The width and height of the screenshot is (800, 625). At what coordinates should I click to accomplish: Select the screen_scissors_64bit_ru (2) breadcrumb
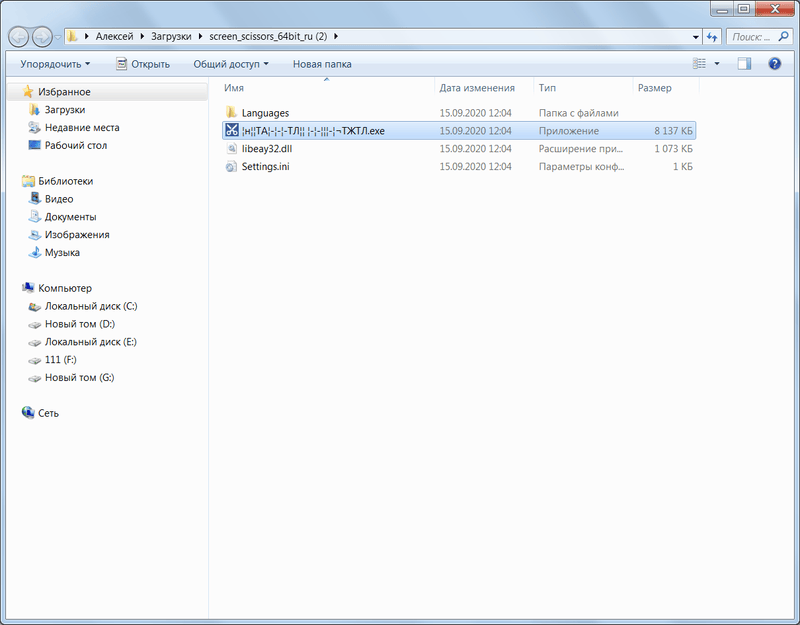point(268,36)
